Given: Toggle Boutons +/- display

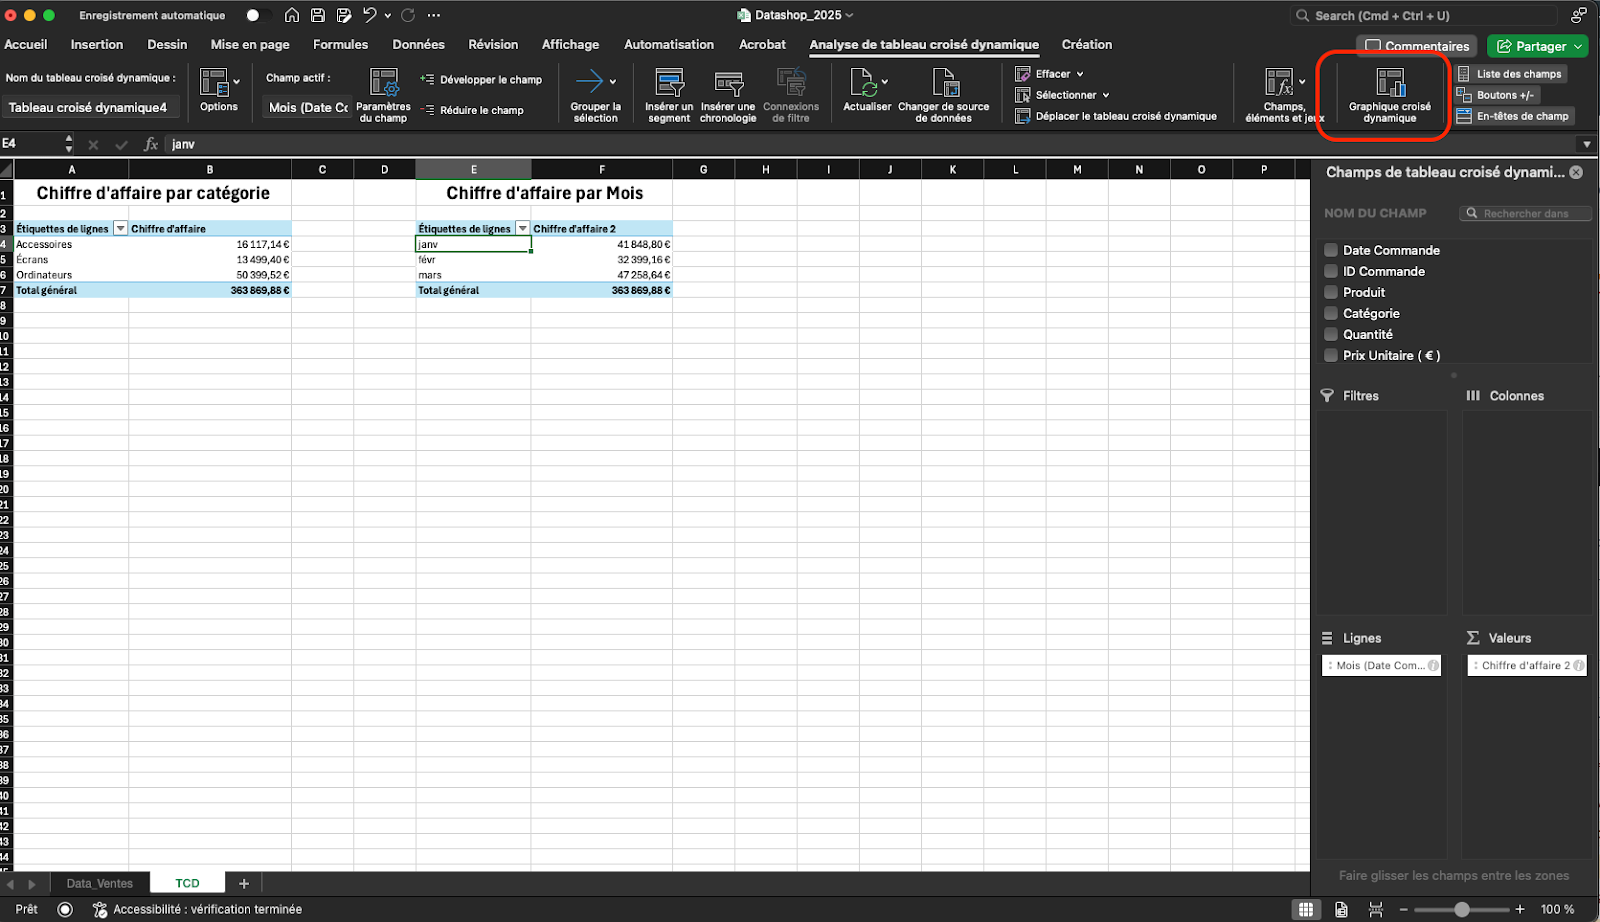Looking at the screenshot, I should point(1496,95).
